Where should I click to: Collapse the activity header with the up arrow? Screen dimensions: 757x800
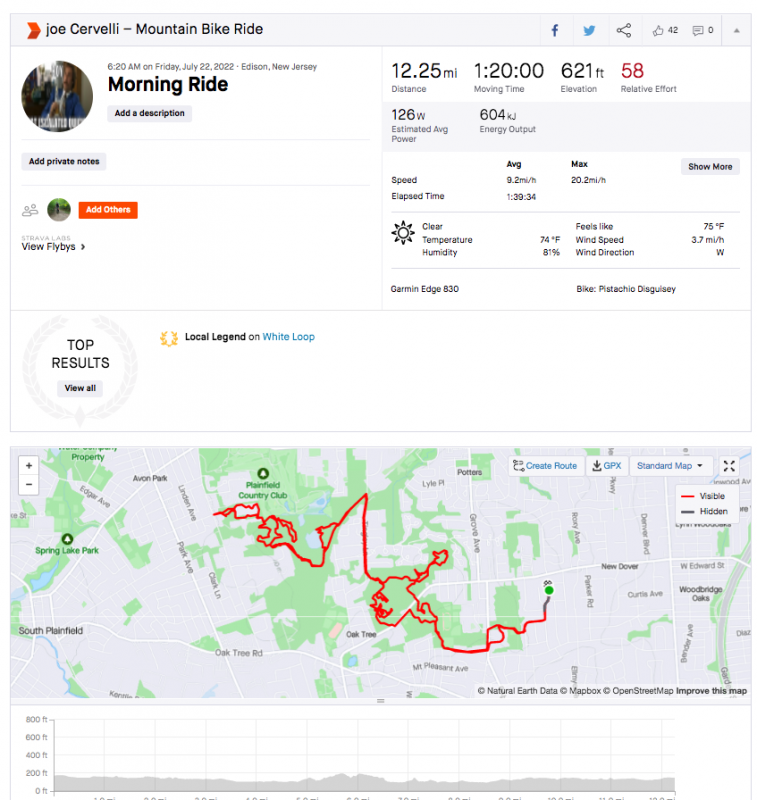(x=736, y=30)
